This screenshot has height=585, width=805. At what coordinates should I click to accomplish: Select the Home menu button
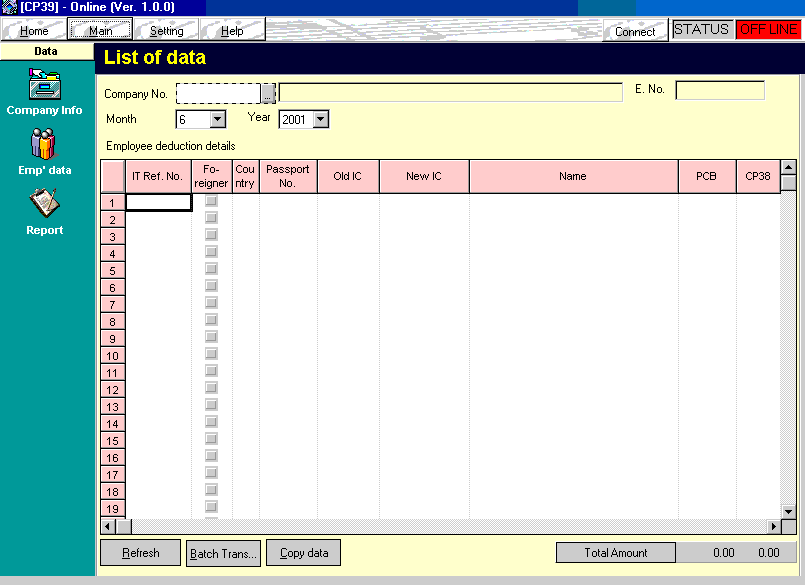click(34, 31)
